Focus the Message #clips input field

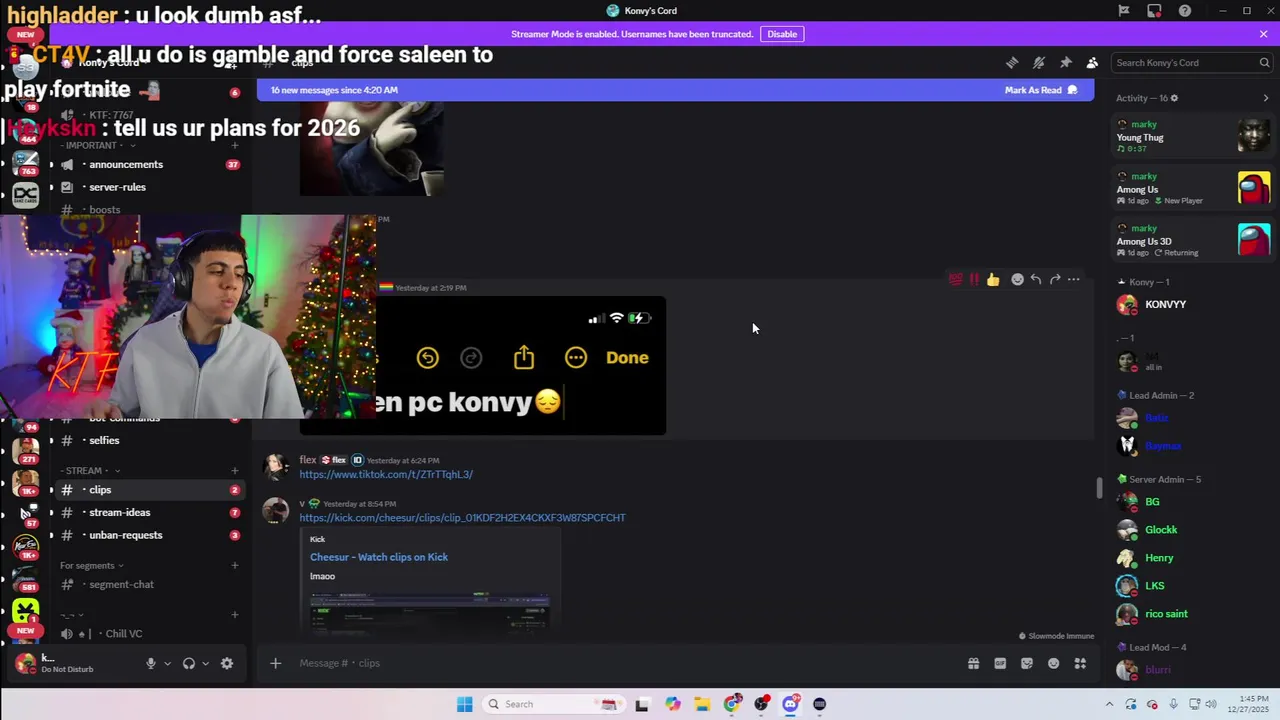coord(620,663)
